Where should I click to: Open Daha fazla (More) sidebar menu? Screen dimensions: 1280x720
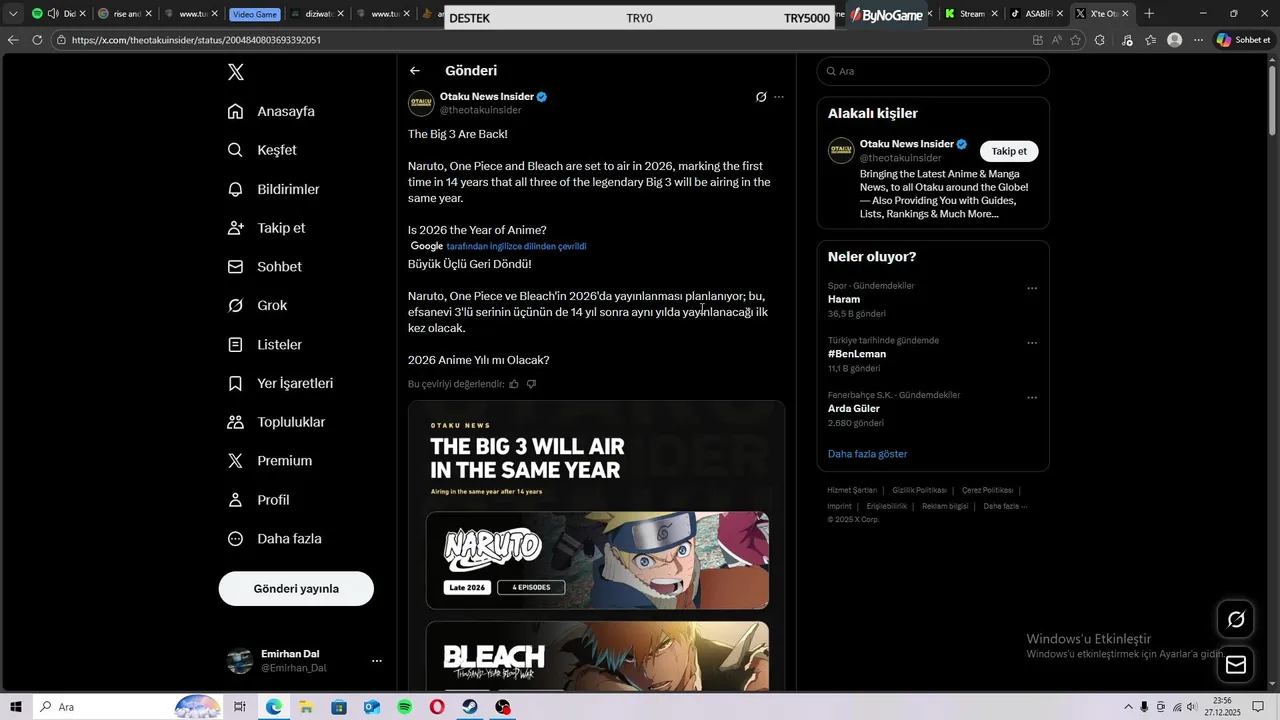(x=274, y=539)
